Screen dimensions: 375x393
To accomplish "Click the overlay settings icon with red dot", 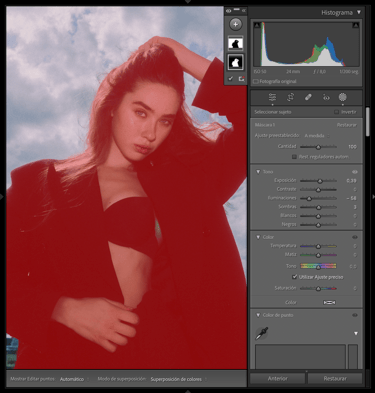I will [242, 79].
